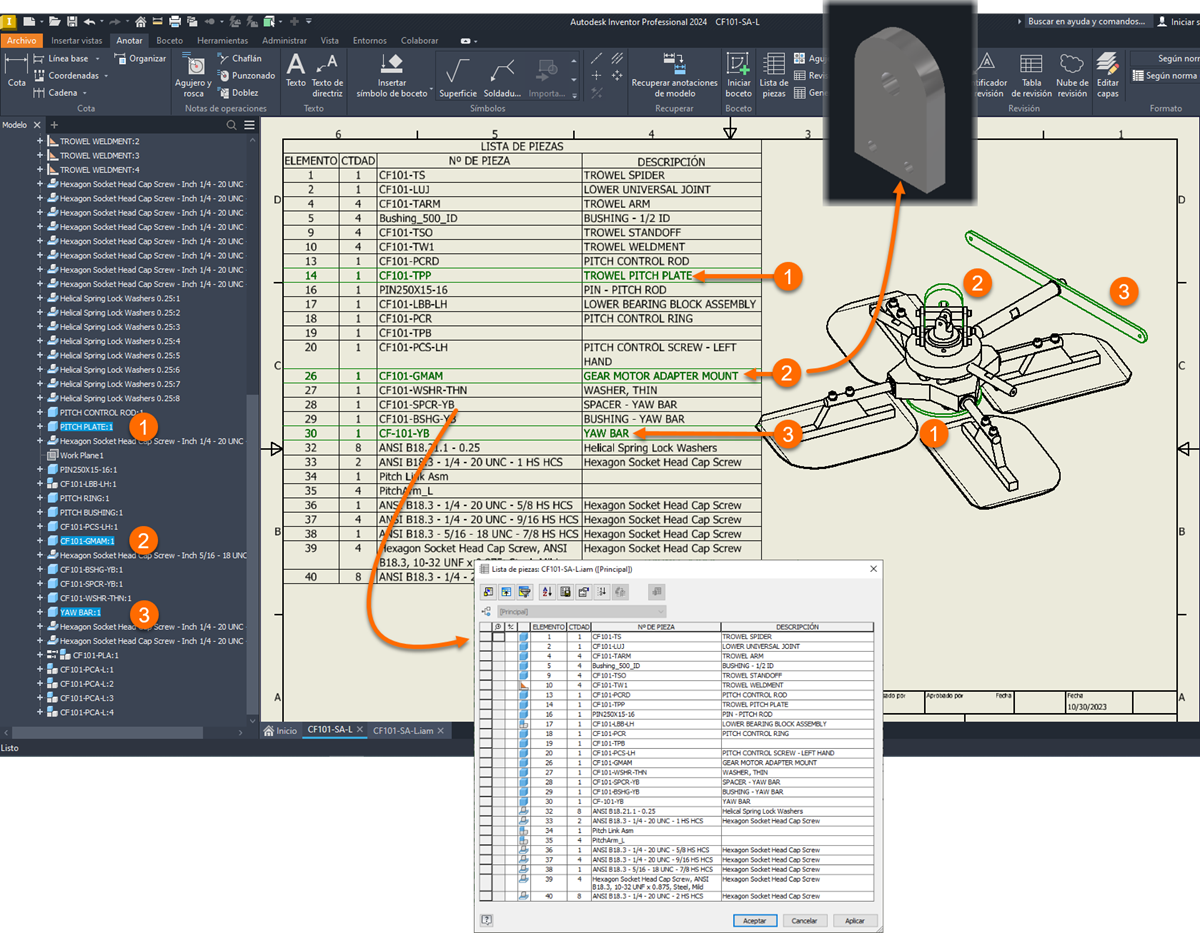Open the Agujero y rosca annotation tool
1200x934 pixels.
193,75
